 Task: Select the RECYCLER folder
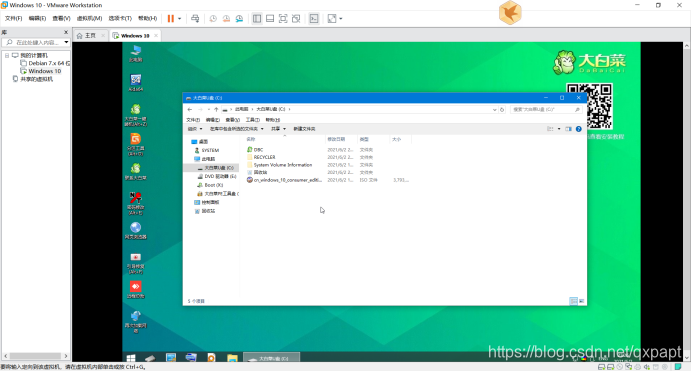pos(261,157)
